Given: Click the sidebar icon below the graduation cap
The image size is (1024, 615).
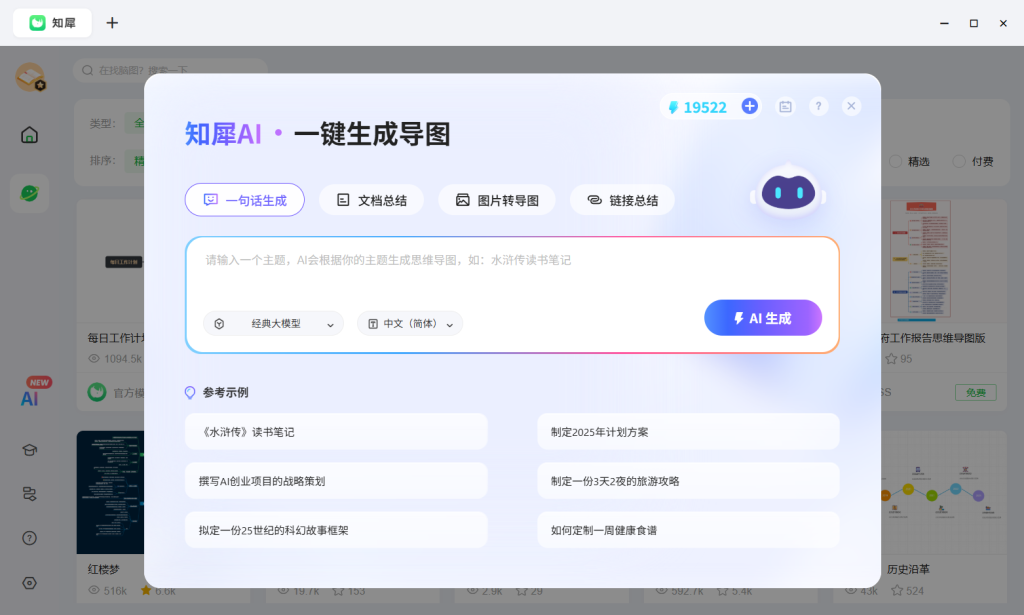Looking at the screenshot, I should coord(29,494).
